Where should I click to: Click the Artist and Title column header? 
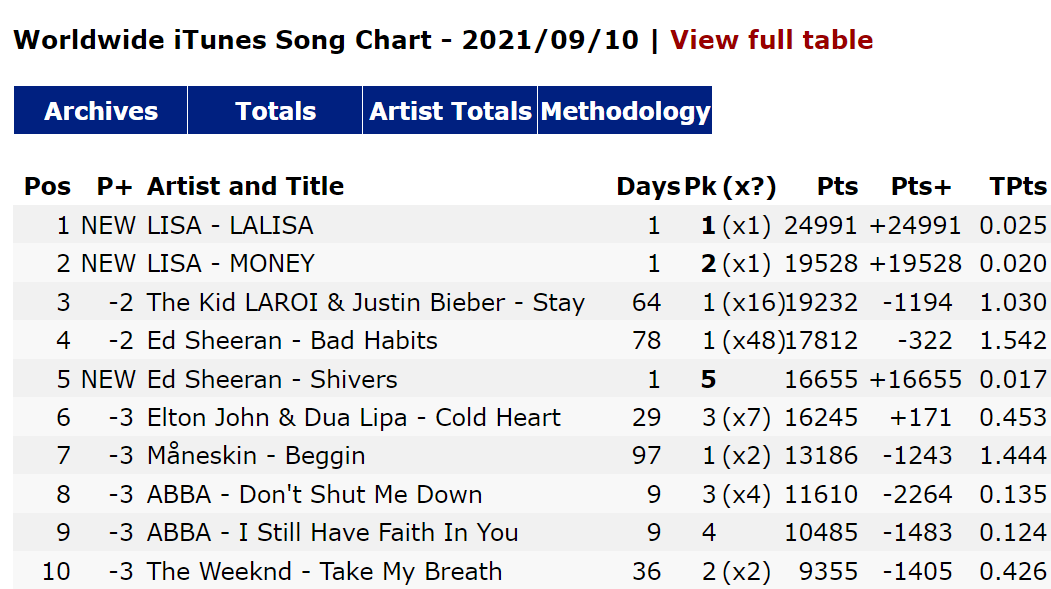pos(245,186)
